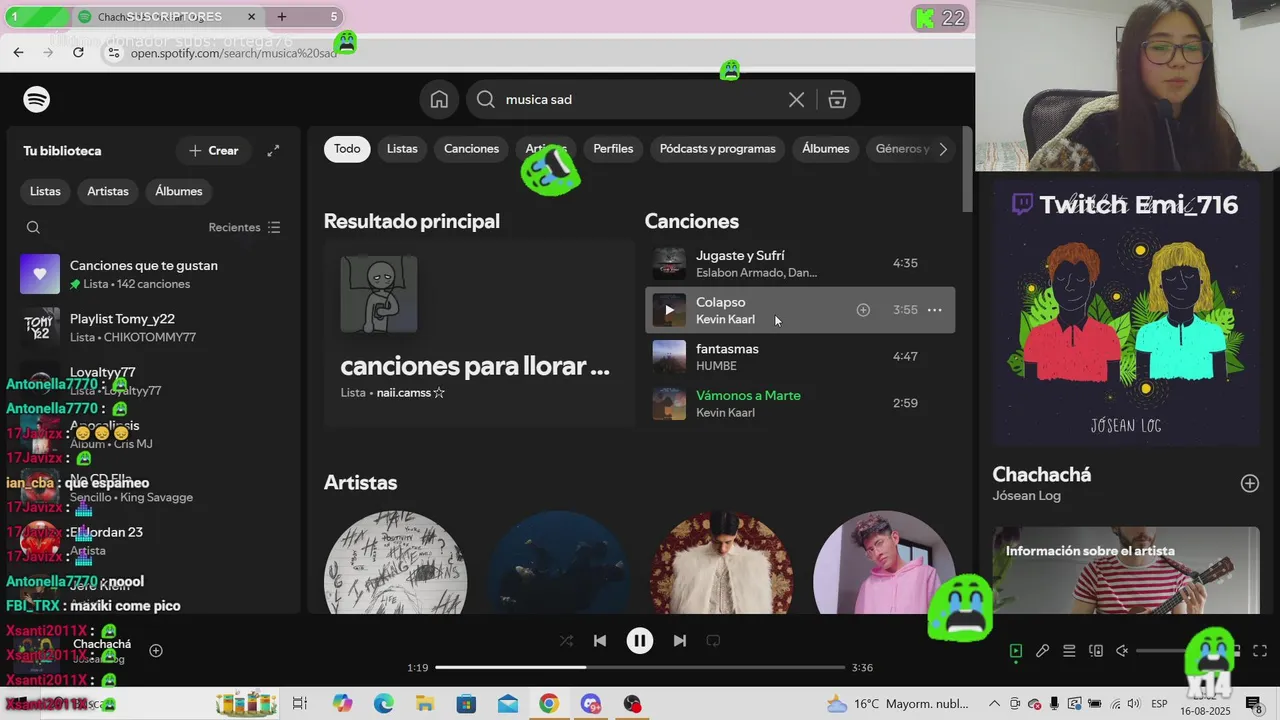
Task: Seek within the song progress bar
Action: pyautogui.click(x=640, y=667)
